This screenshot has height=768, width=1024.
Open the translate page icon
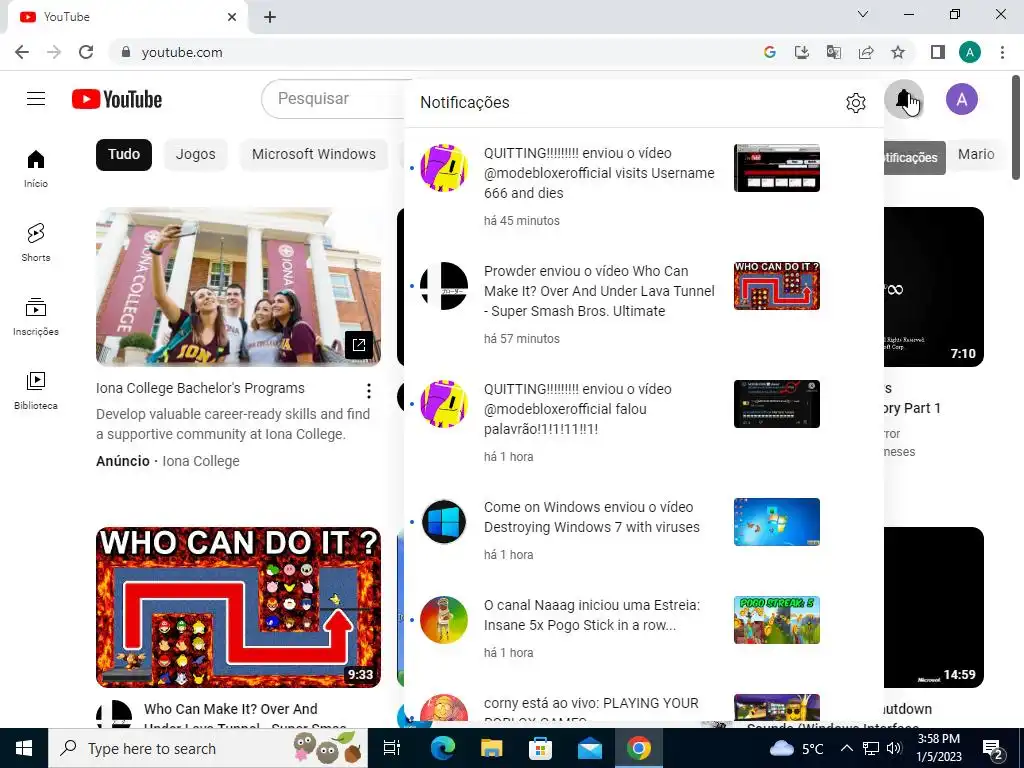834,52
